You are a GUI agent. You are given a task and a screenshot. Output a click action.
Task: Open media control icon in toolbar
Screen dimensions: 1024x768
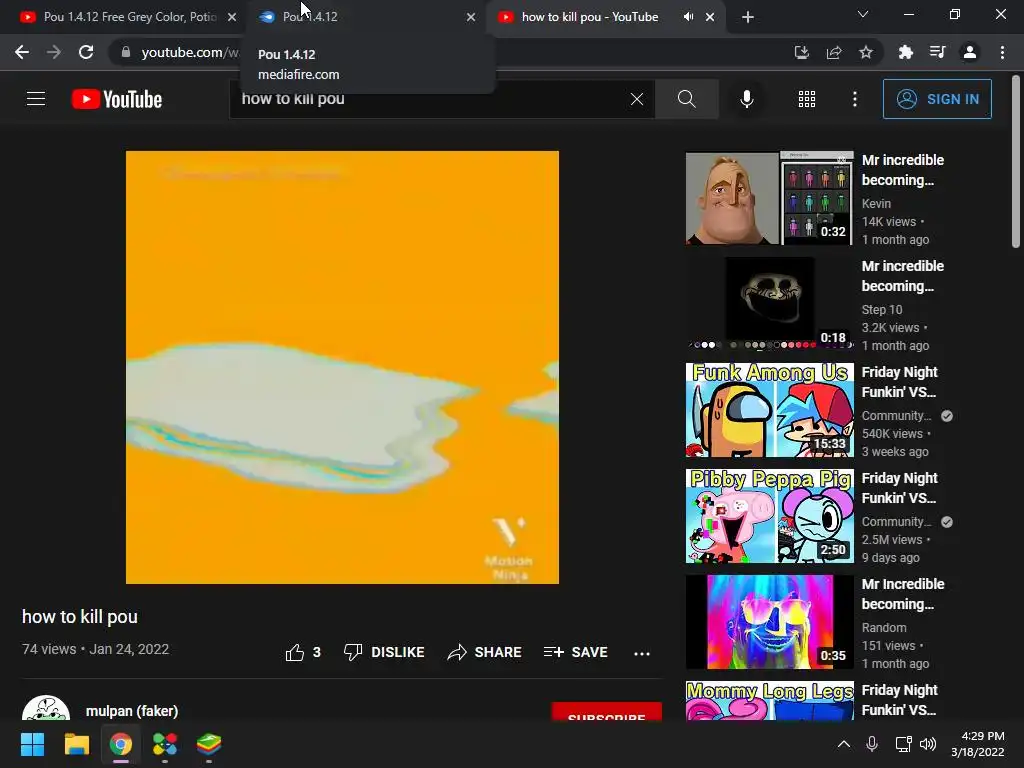click(x=937, y=52)
